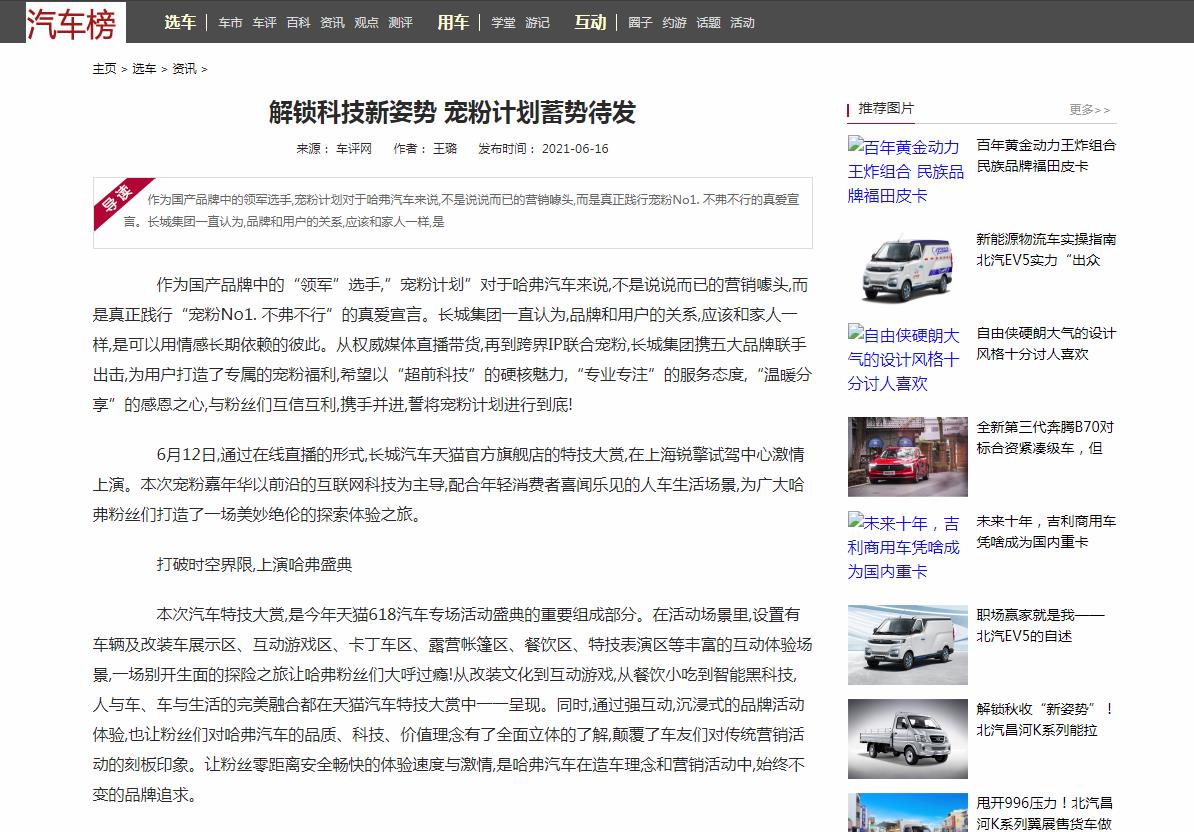Open the white van thumbnail for 新能源物流车实操指南
This screenshot has height=832, width=1194.
click(908, 269)
